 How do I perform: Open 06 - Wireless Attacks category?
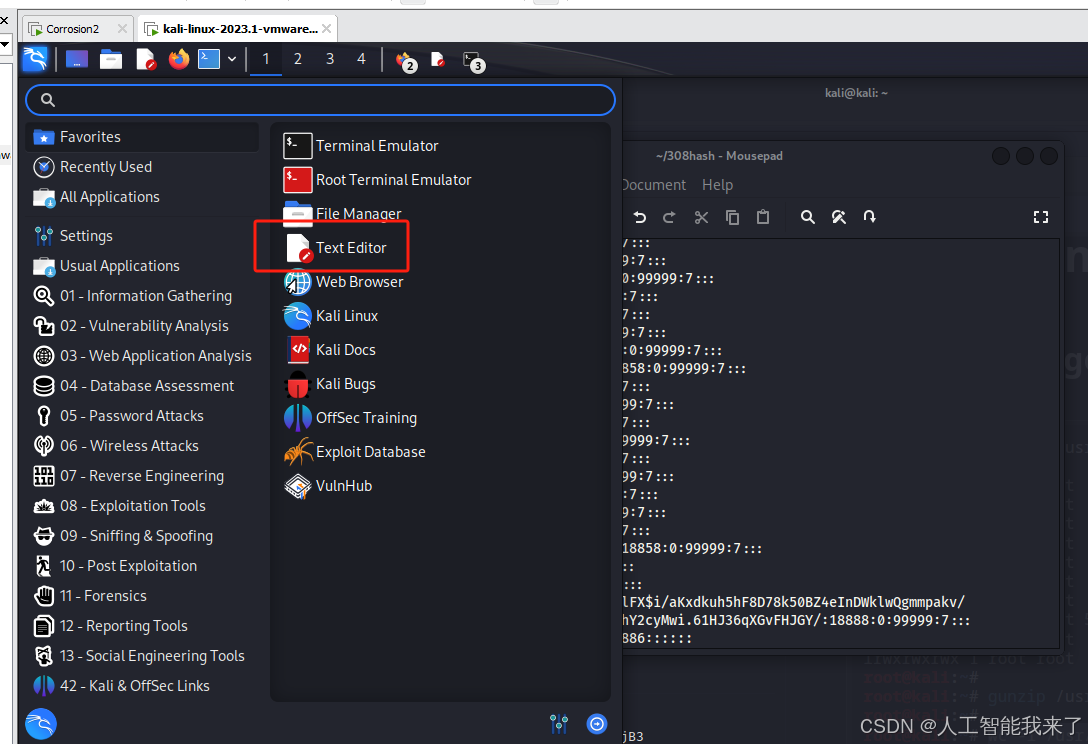(x=142, y=446)
